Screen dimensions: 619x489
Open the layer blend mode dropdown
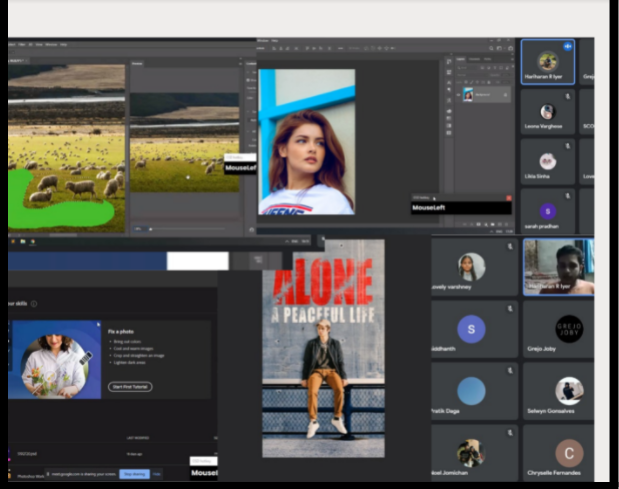point(473,75)
